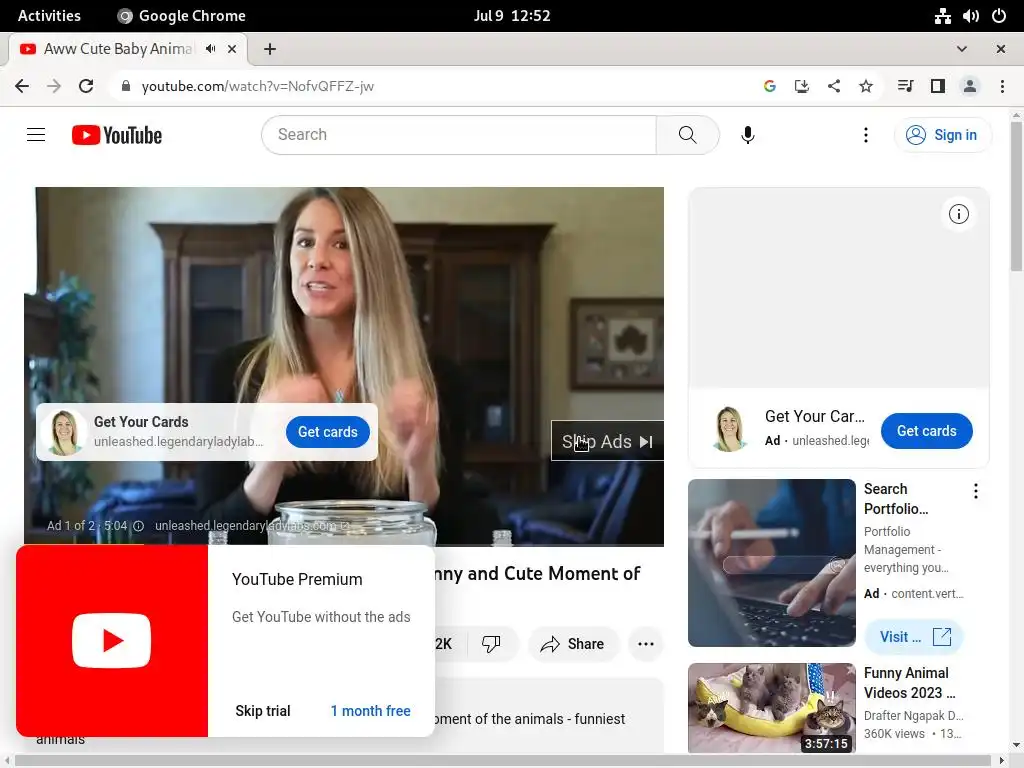
Task: Open the Activities overview
Action: pos(49,16)
